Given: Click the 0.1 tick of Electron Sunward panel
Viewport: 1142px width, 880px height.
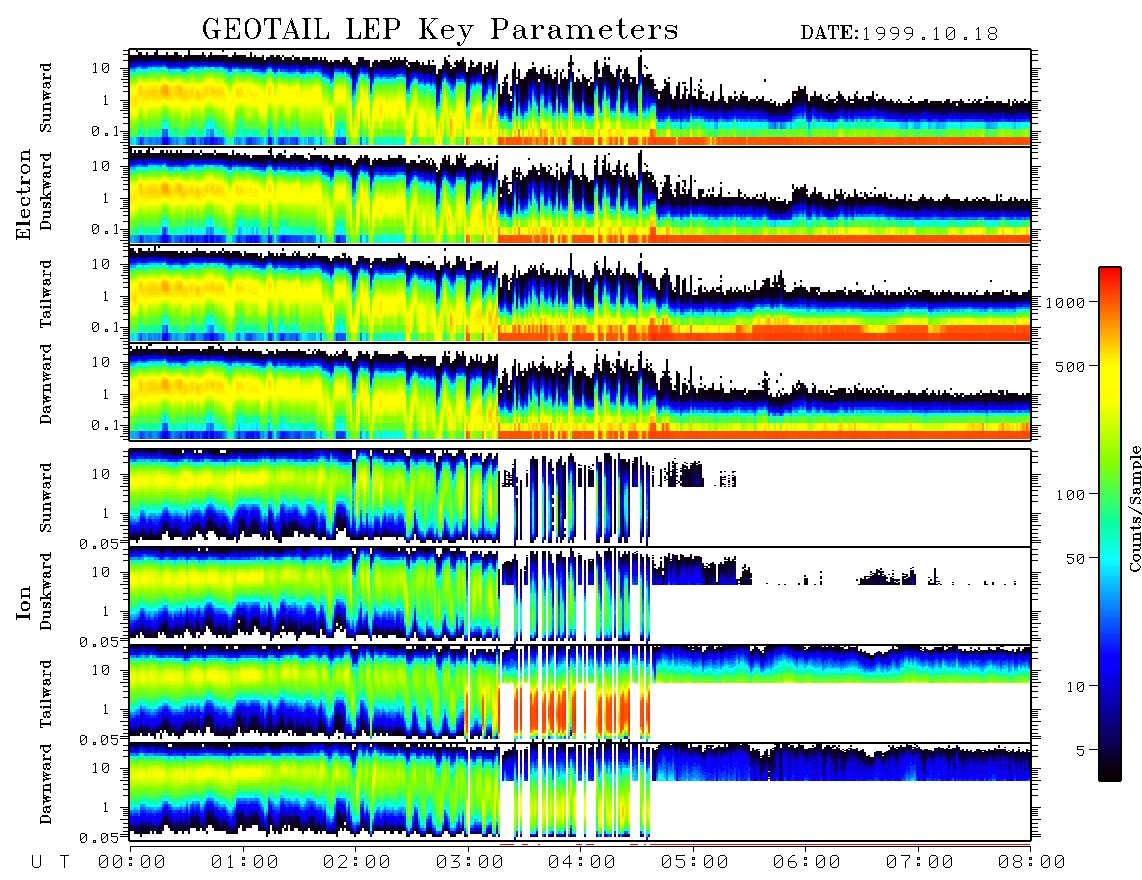Looking at the screenshot, I should [x=105, y=131].
